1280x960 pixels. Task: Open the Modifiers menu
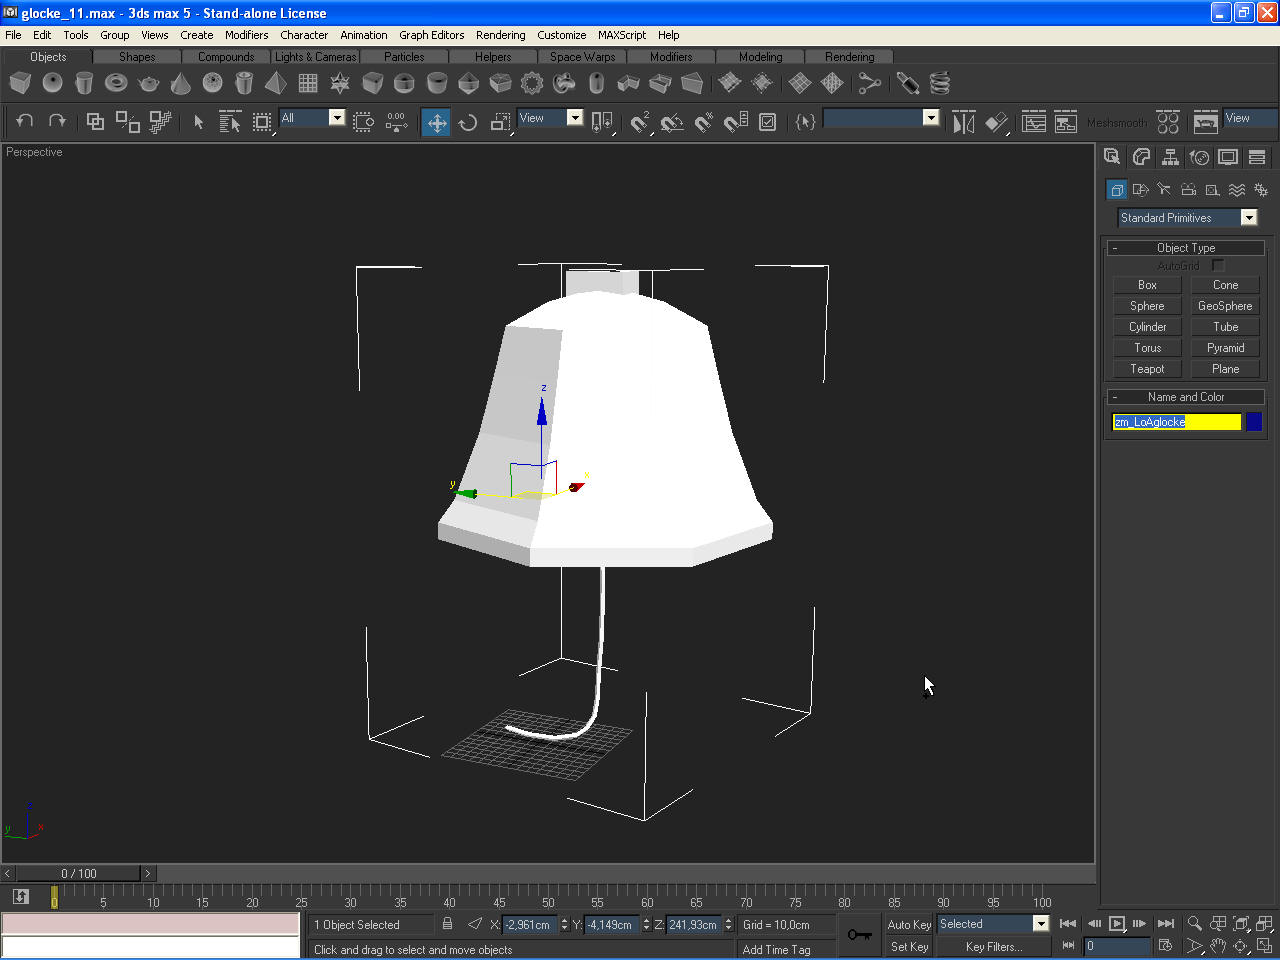pyautogui.click(x=246, y=35)
